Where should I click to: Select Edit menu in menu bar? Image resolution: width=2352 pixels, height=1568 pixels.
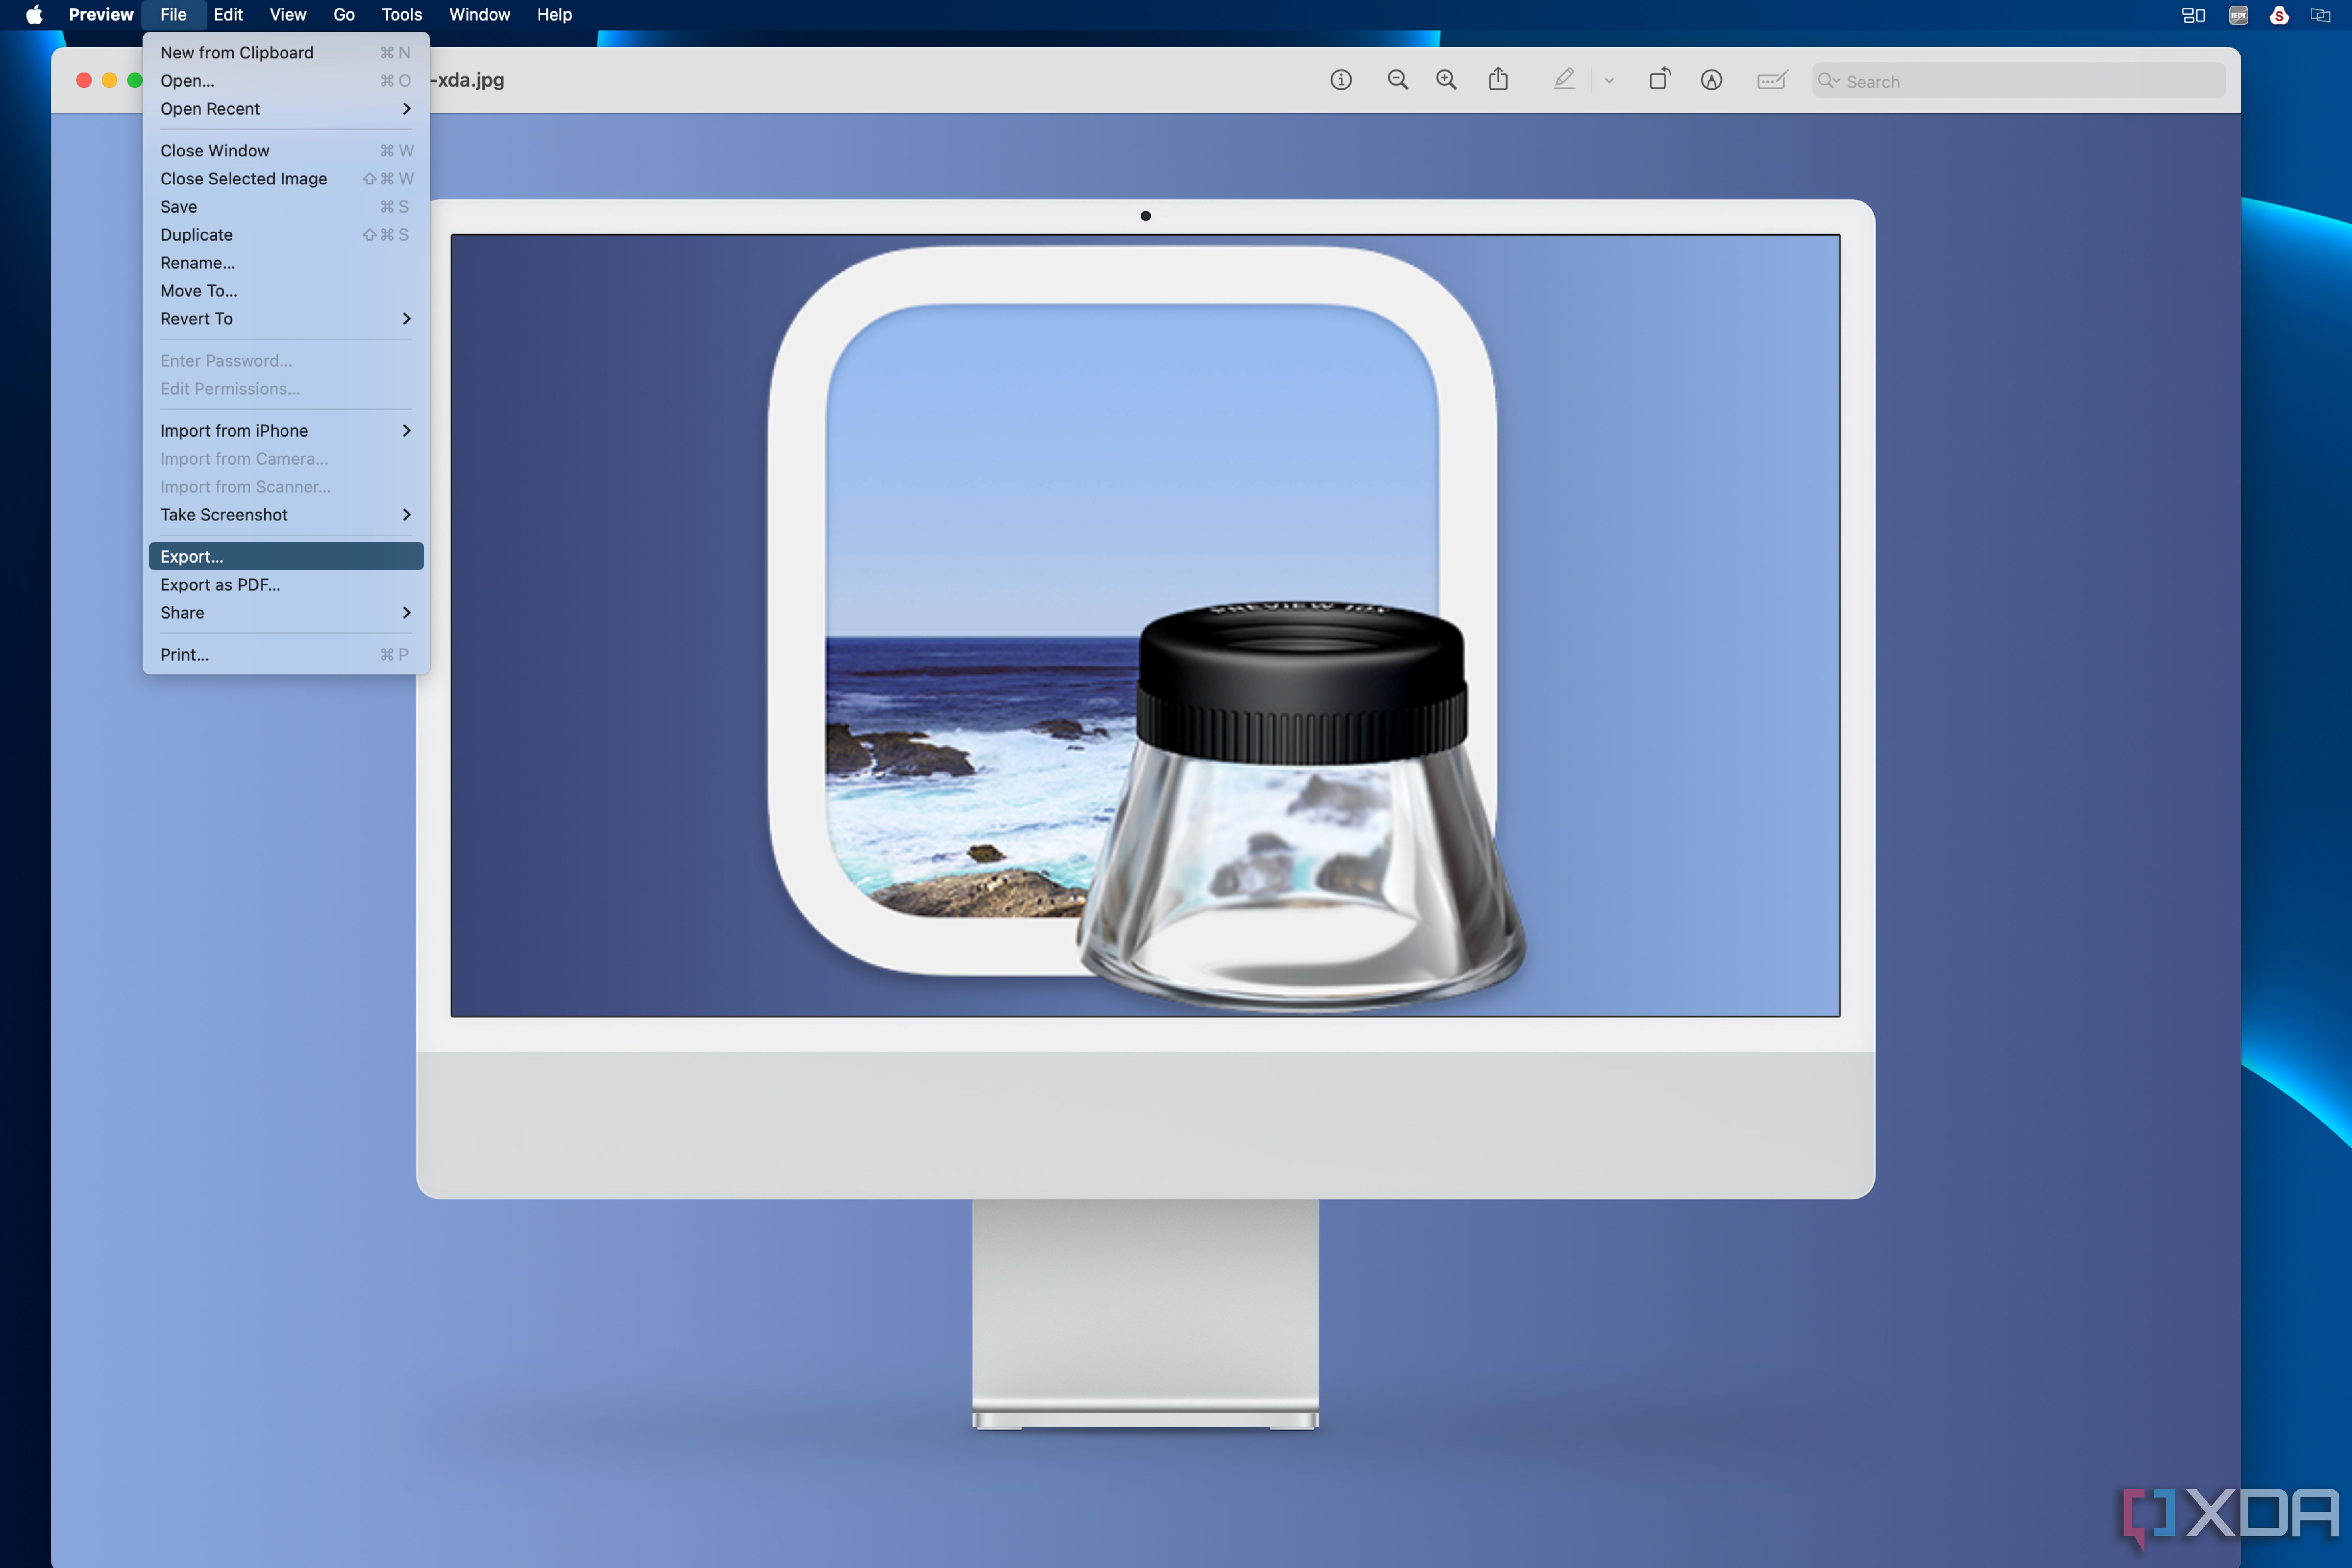click(228, 14)
